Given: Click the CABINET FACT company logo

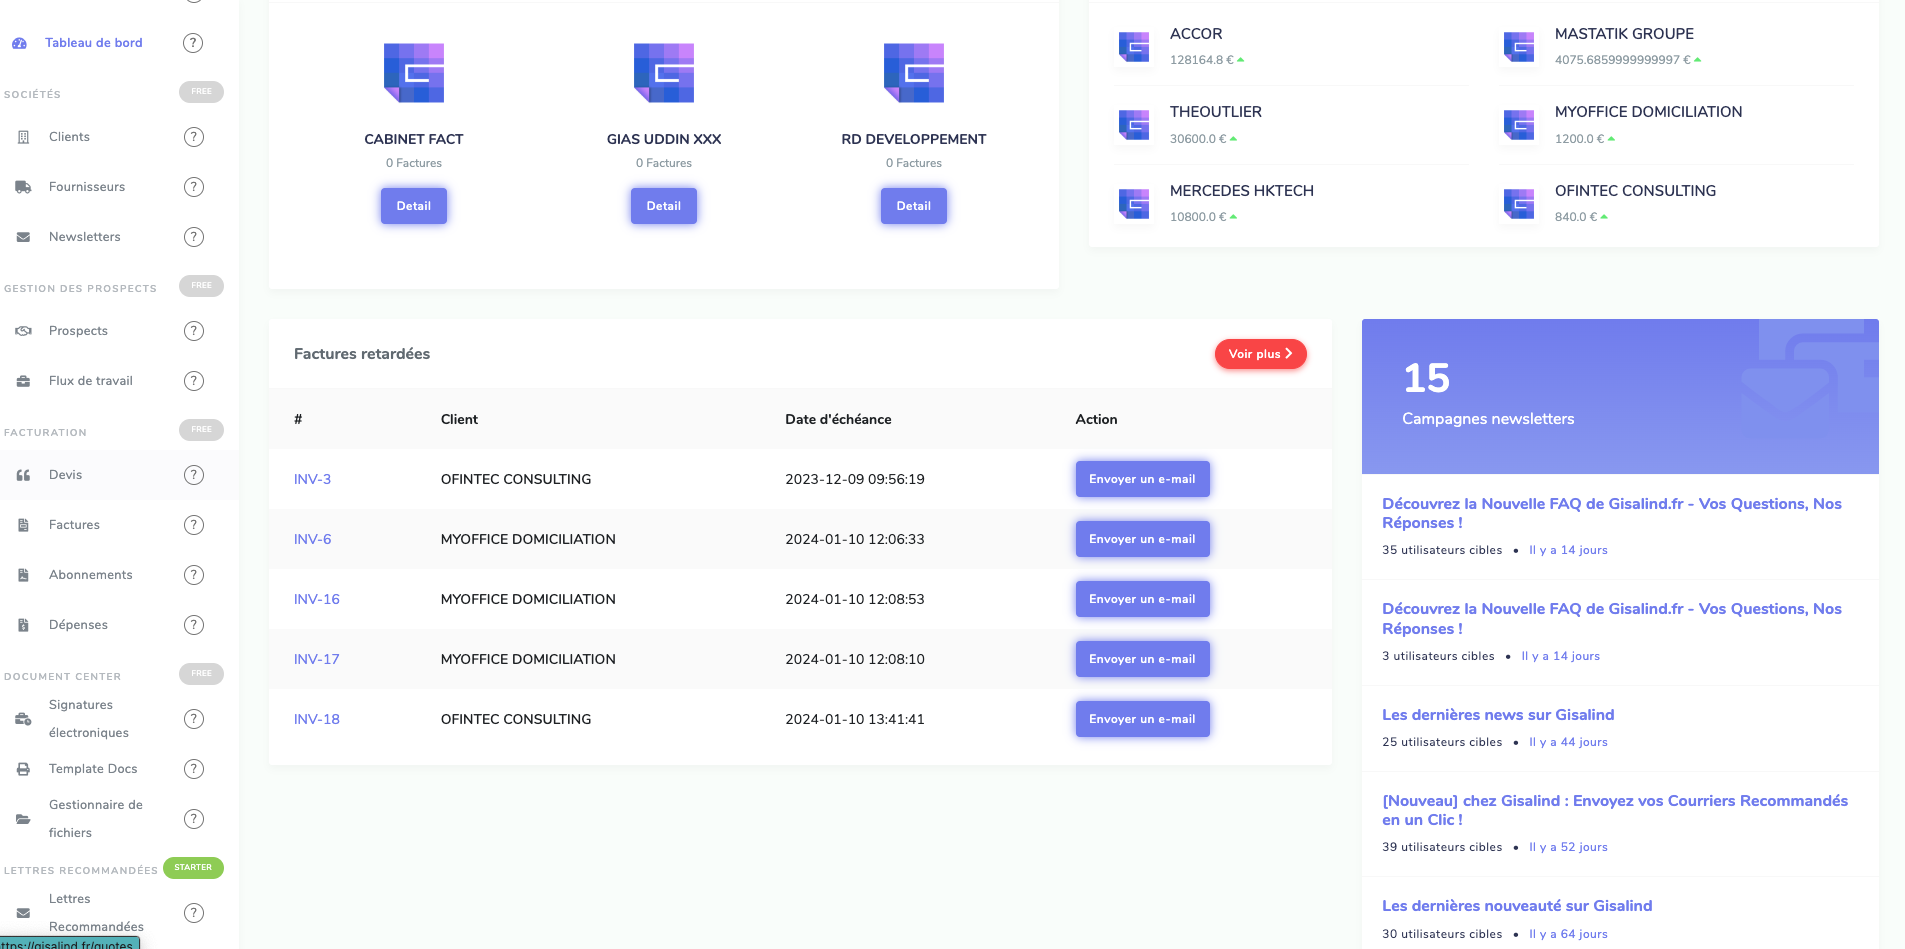Looking at the screenshot, I should (x=414, y=73).
